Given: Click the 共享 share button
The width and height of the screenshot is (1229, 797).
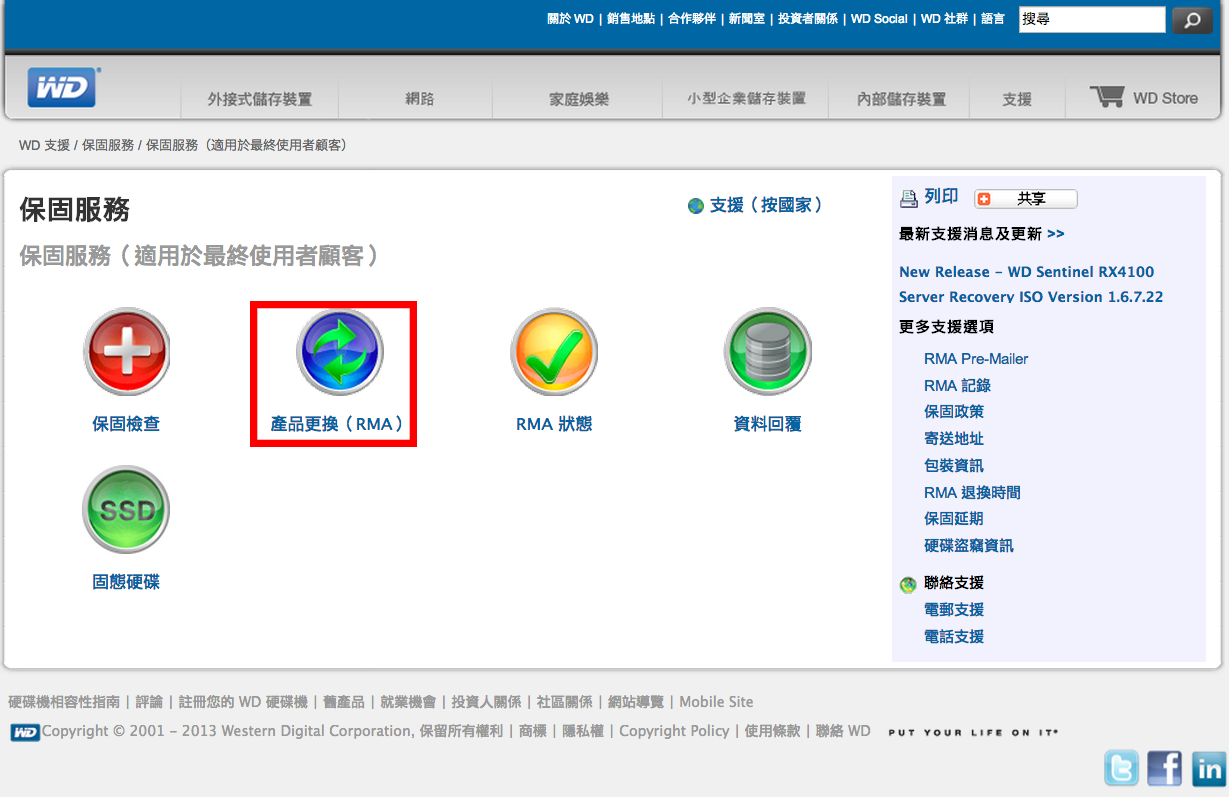Looking at the screenshot, I should click(x=1026, y=199).
